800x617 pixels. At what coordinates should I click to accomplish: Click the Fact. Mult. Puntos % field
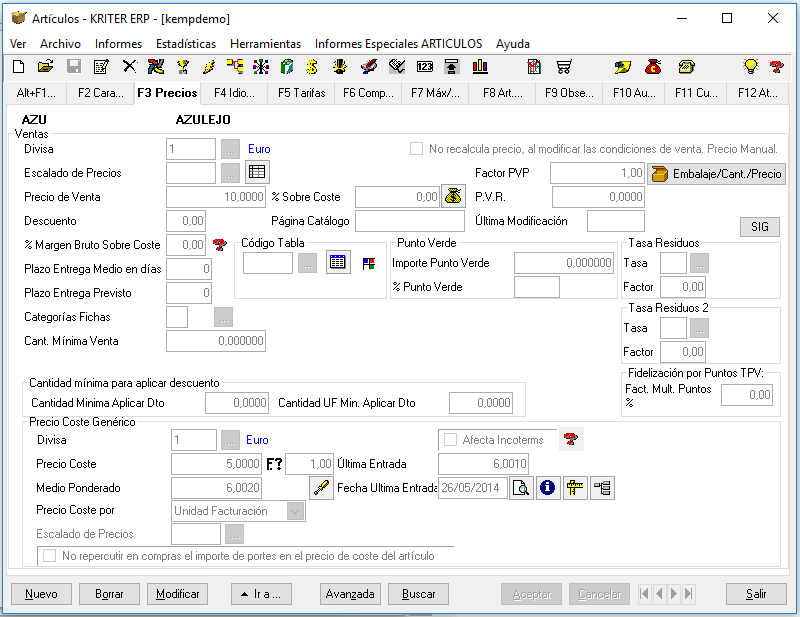(x=747, y=394)
